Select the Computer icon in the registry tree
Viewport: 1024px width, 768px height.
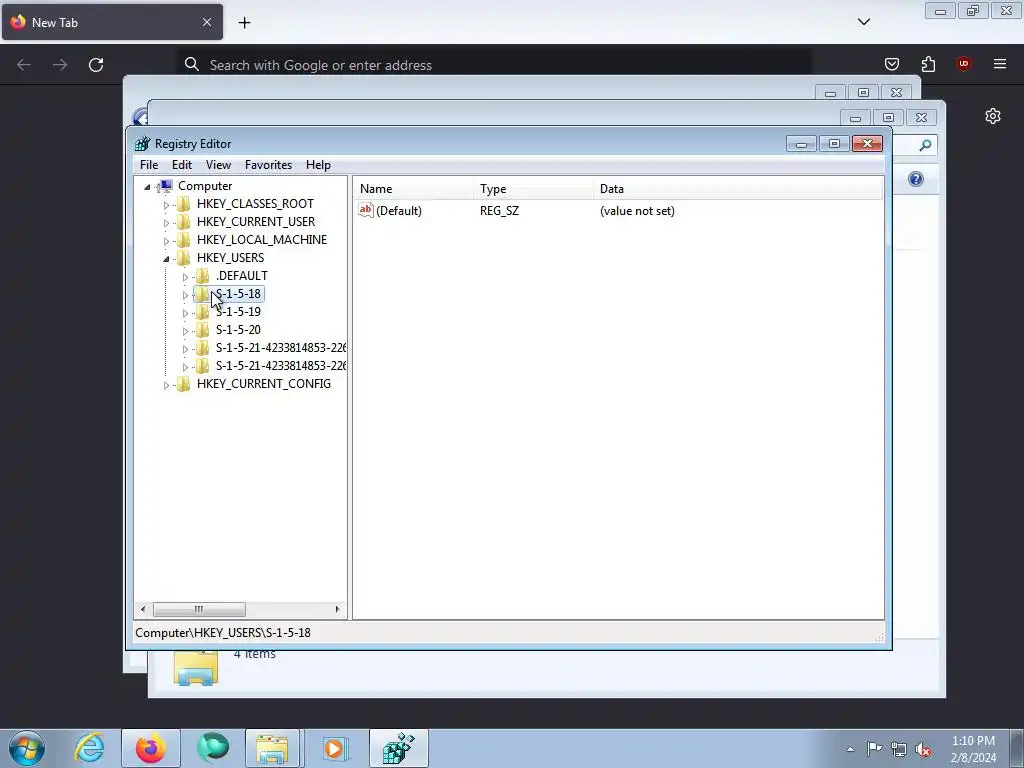click(166, 186)
